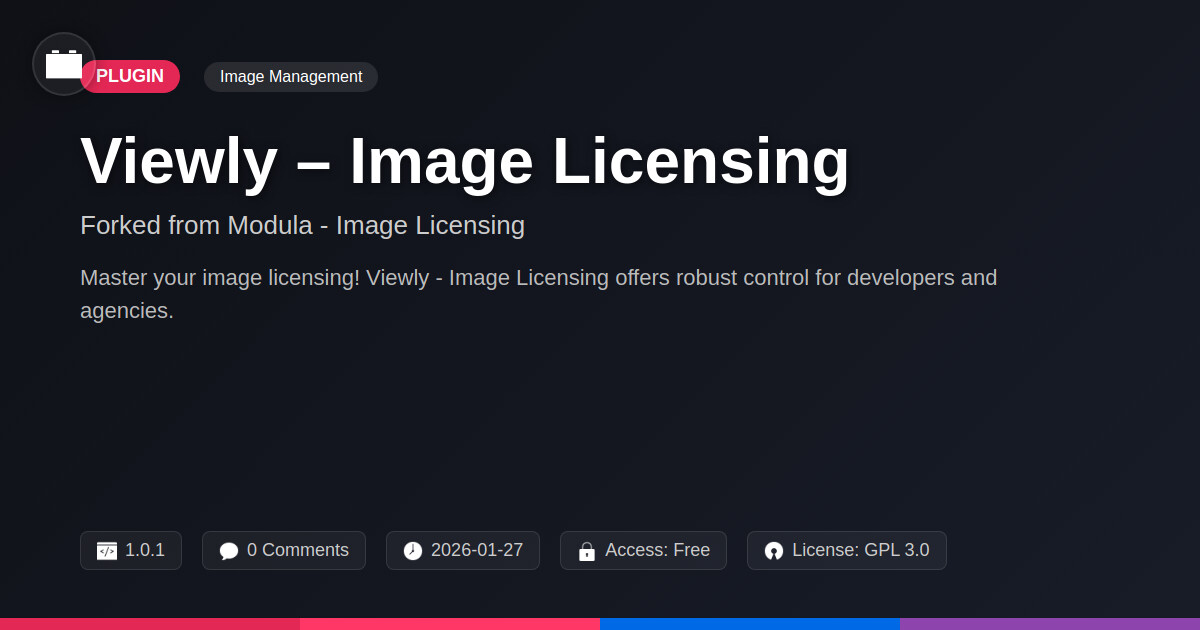The image size is (1200, 630).
Task: Click the plugin block logo icon
Action: click(x=64, y=64)
